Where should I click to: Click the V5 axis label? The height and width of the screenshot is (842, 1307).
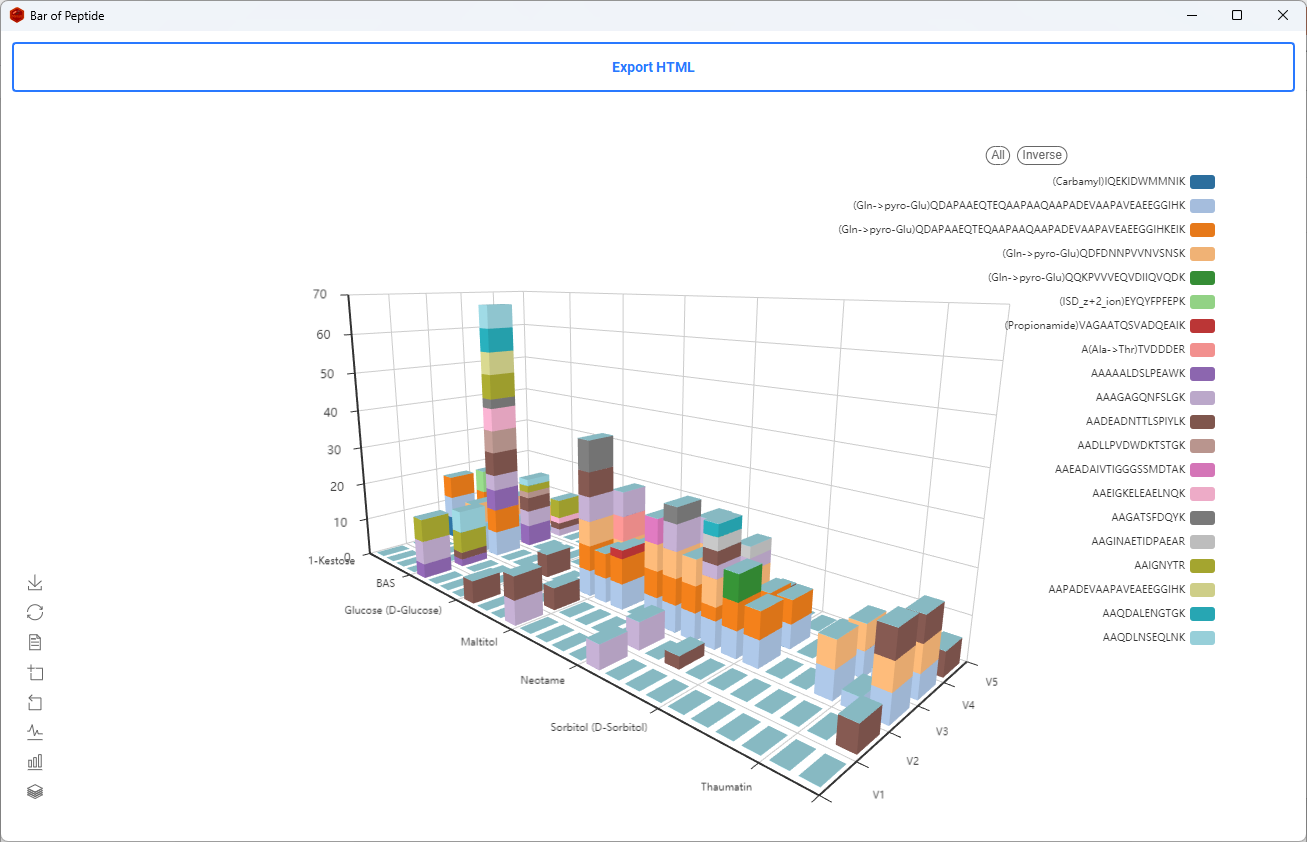click(992, 682)
